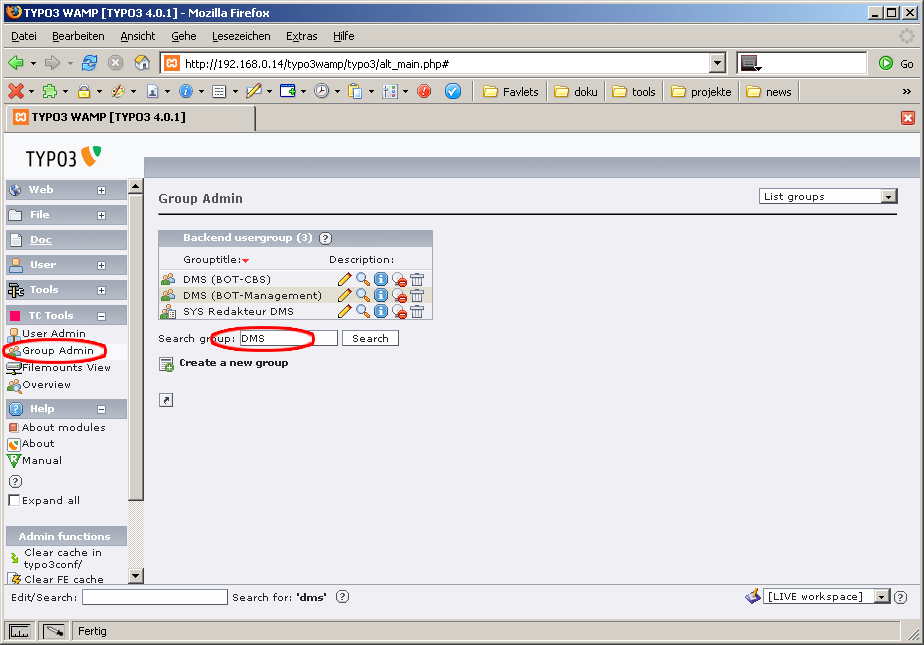924x645 pixels.
Task: Delete the DMS (BOT-CBS) group via trash icon
Action: [417, 279]
